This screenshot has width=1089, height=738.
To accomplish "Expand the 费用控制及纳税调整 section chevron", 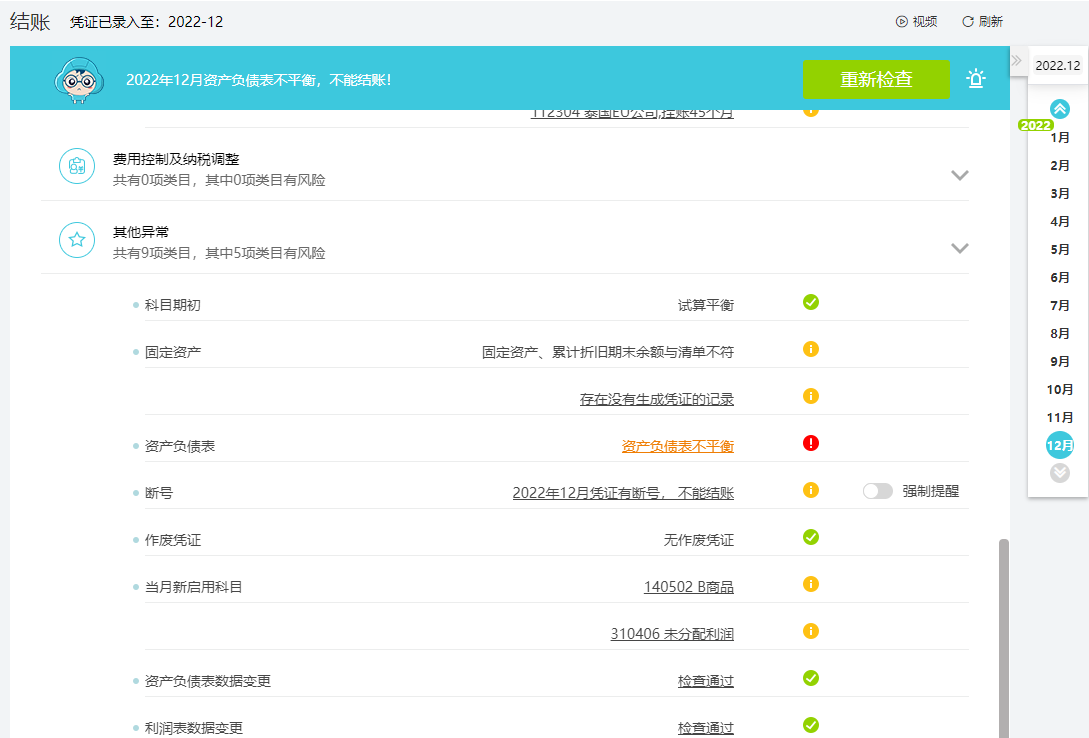I will coord(959,175).
